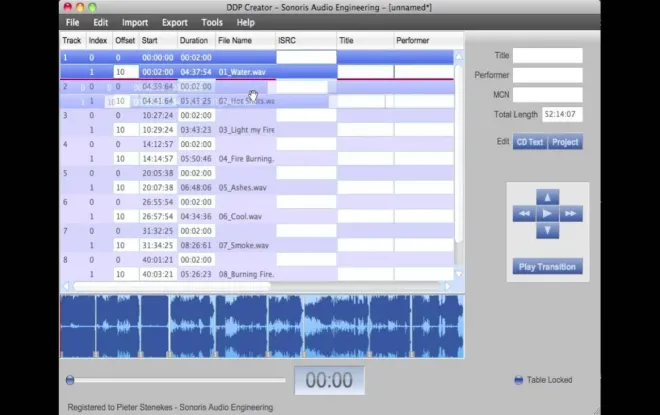
Task: Click the Track column header
Action: pos(73,40)
